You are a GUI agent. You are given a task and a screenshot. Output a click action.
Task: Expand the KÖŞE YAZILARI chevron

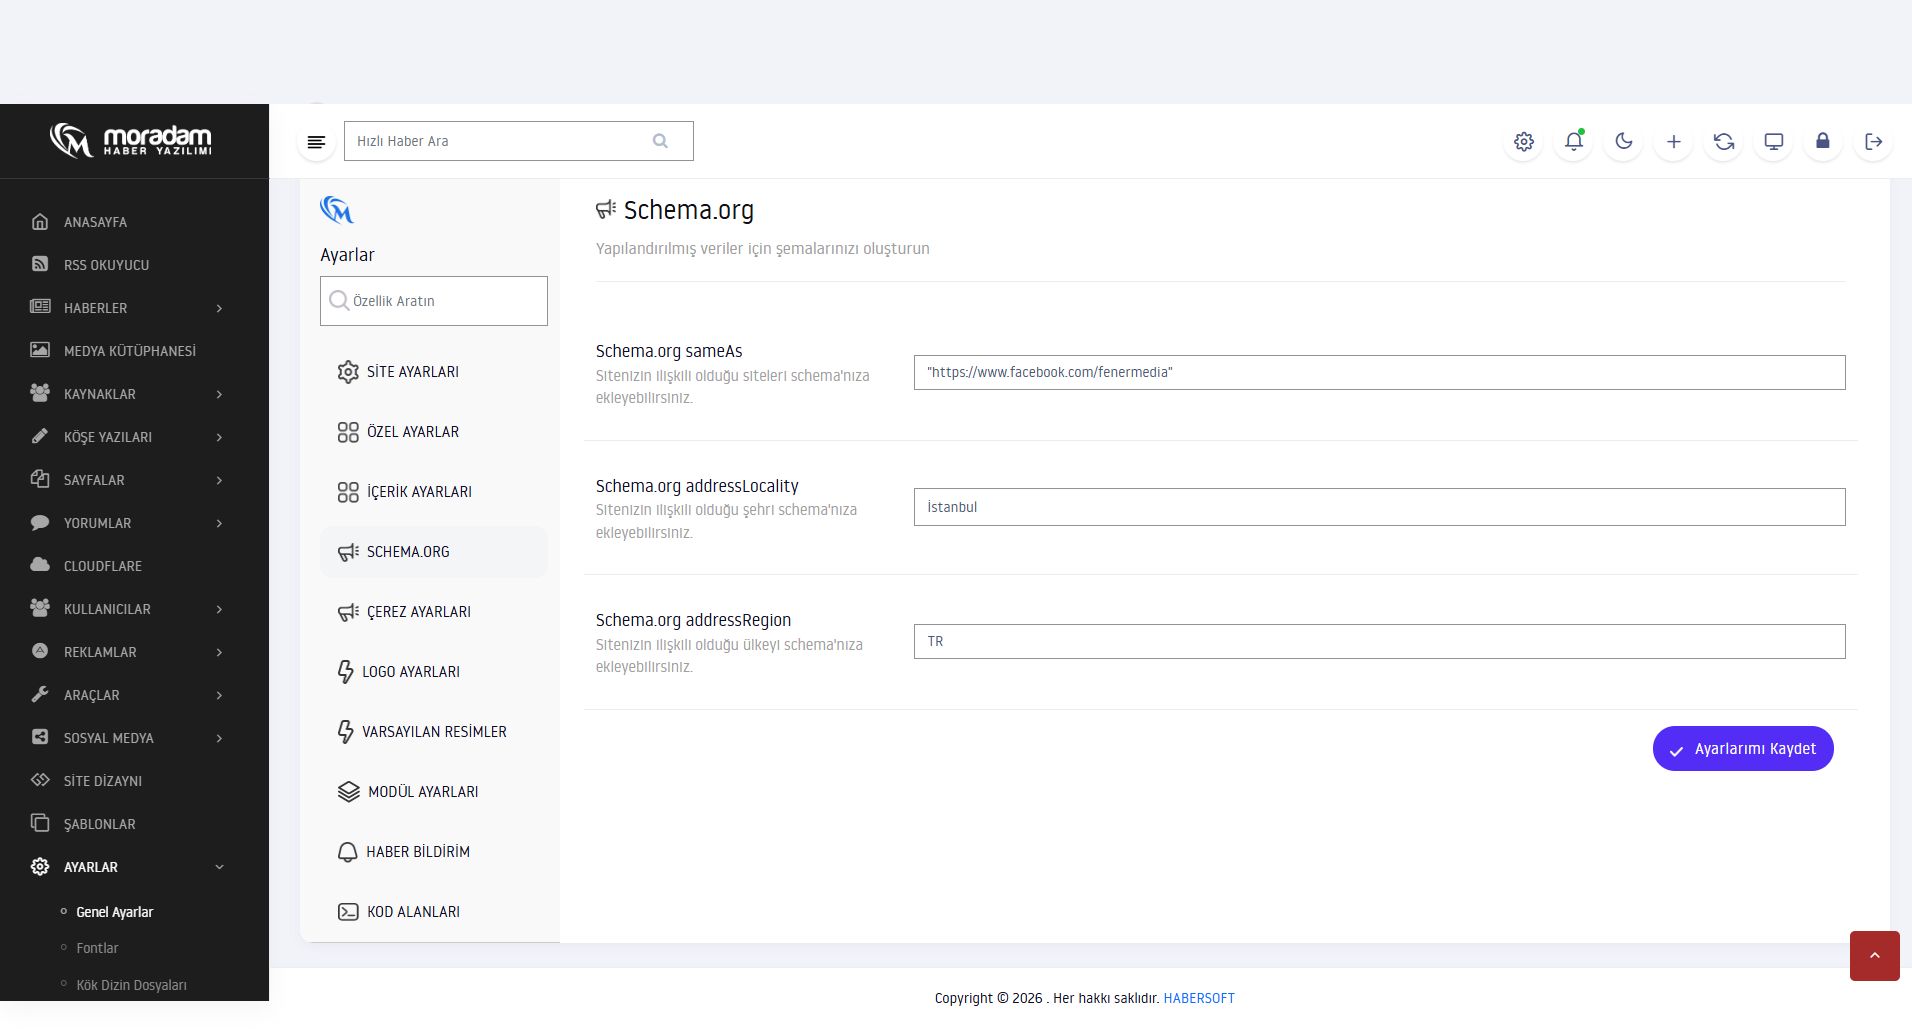click(219, 437)
